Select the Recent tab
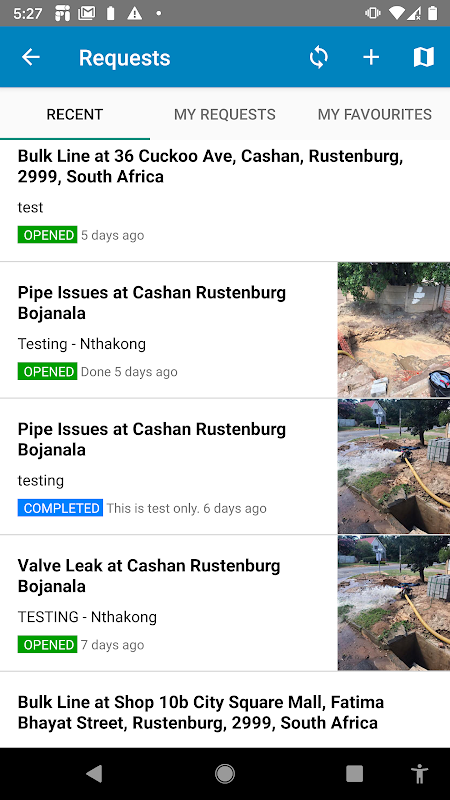The height and width of the screenshot is (800, 450). click(75, 114)
